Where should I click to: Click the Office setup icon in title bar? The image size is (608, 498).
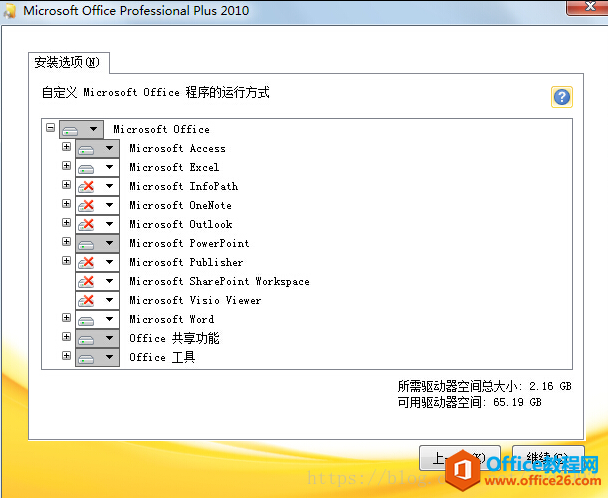pyautogui.click(x=9, y=10)
